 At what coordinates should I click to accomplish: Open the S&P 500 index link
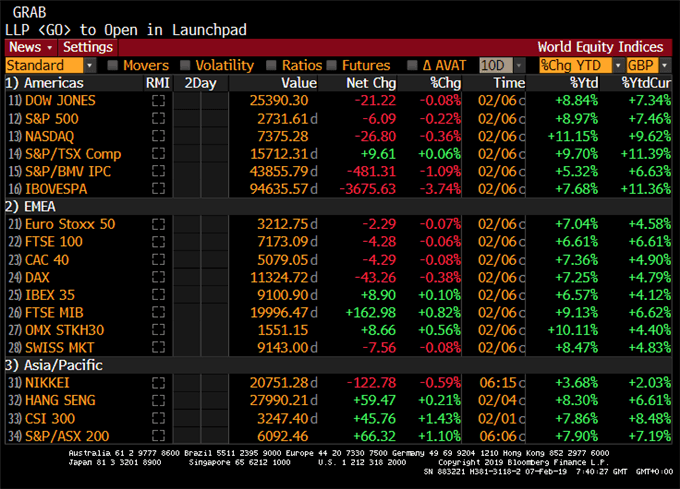click(52, 118)
